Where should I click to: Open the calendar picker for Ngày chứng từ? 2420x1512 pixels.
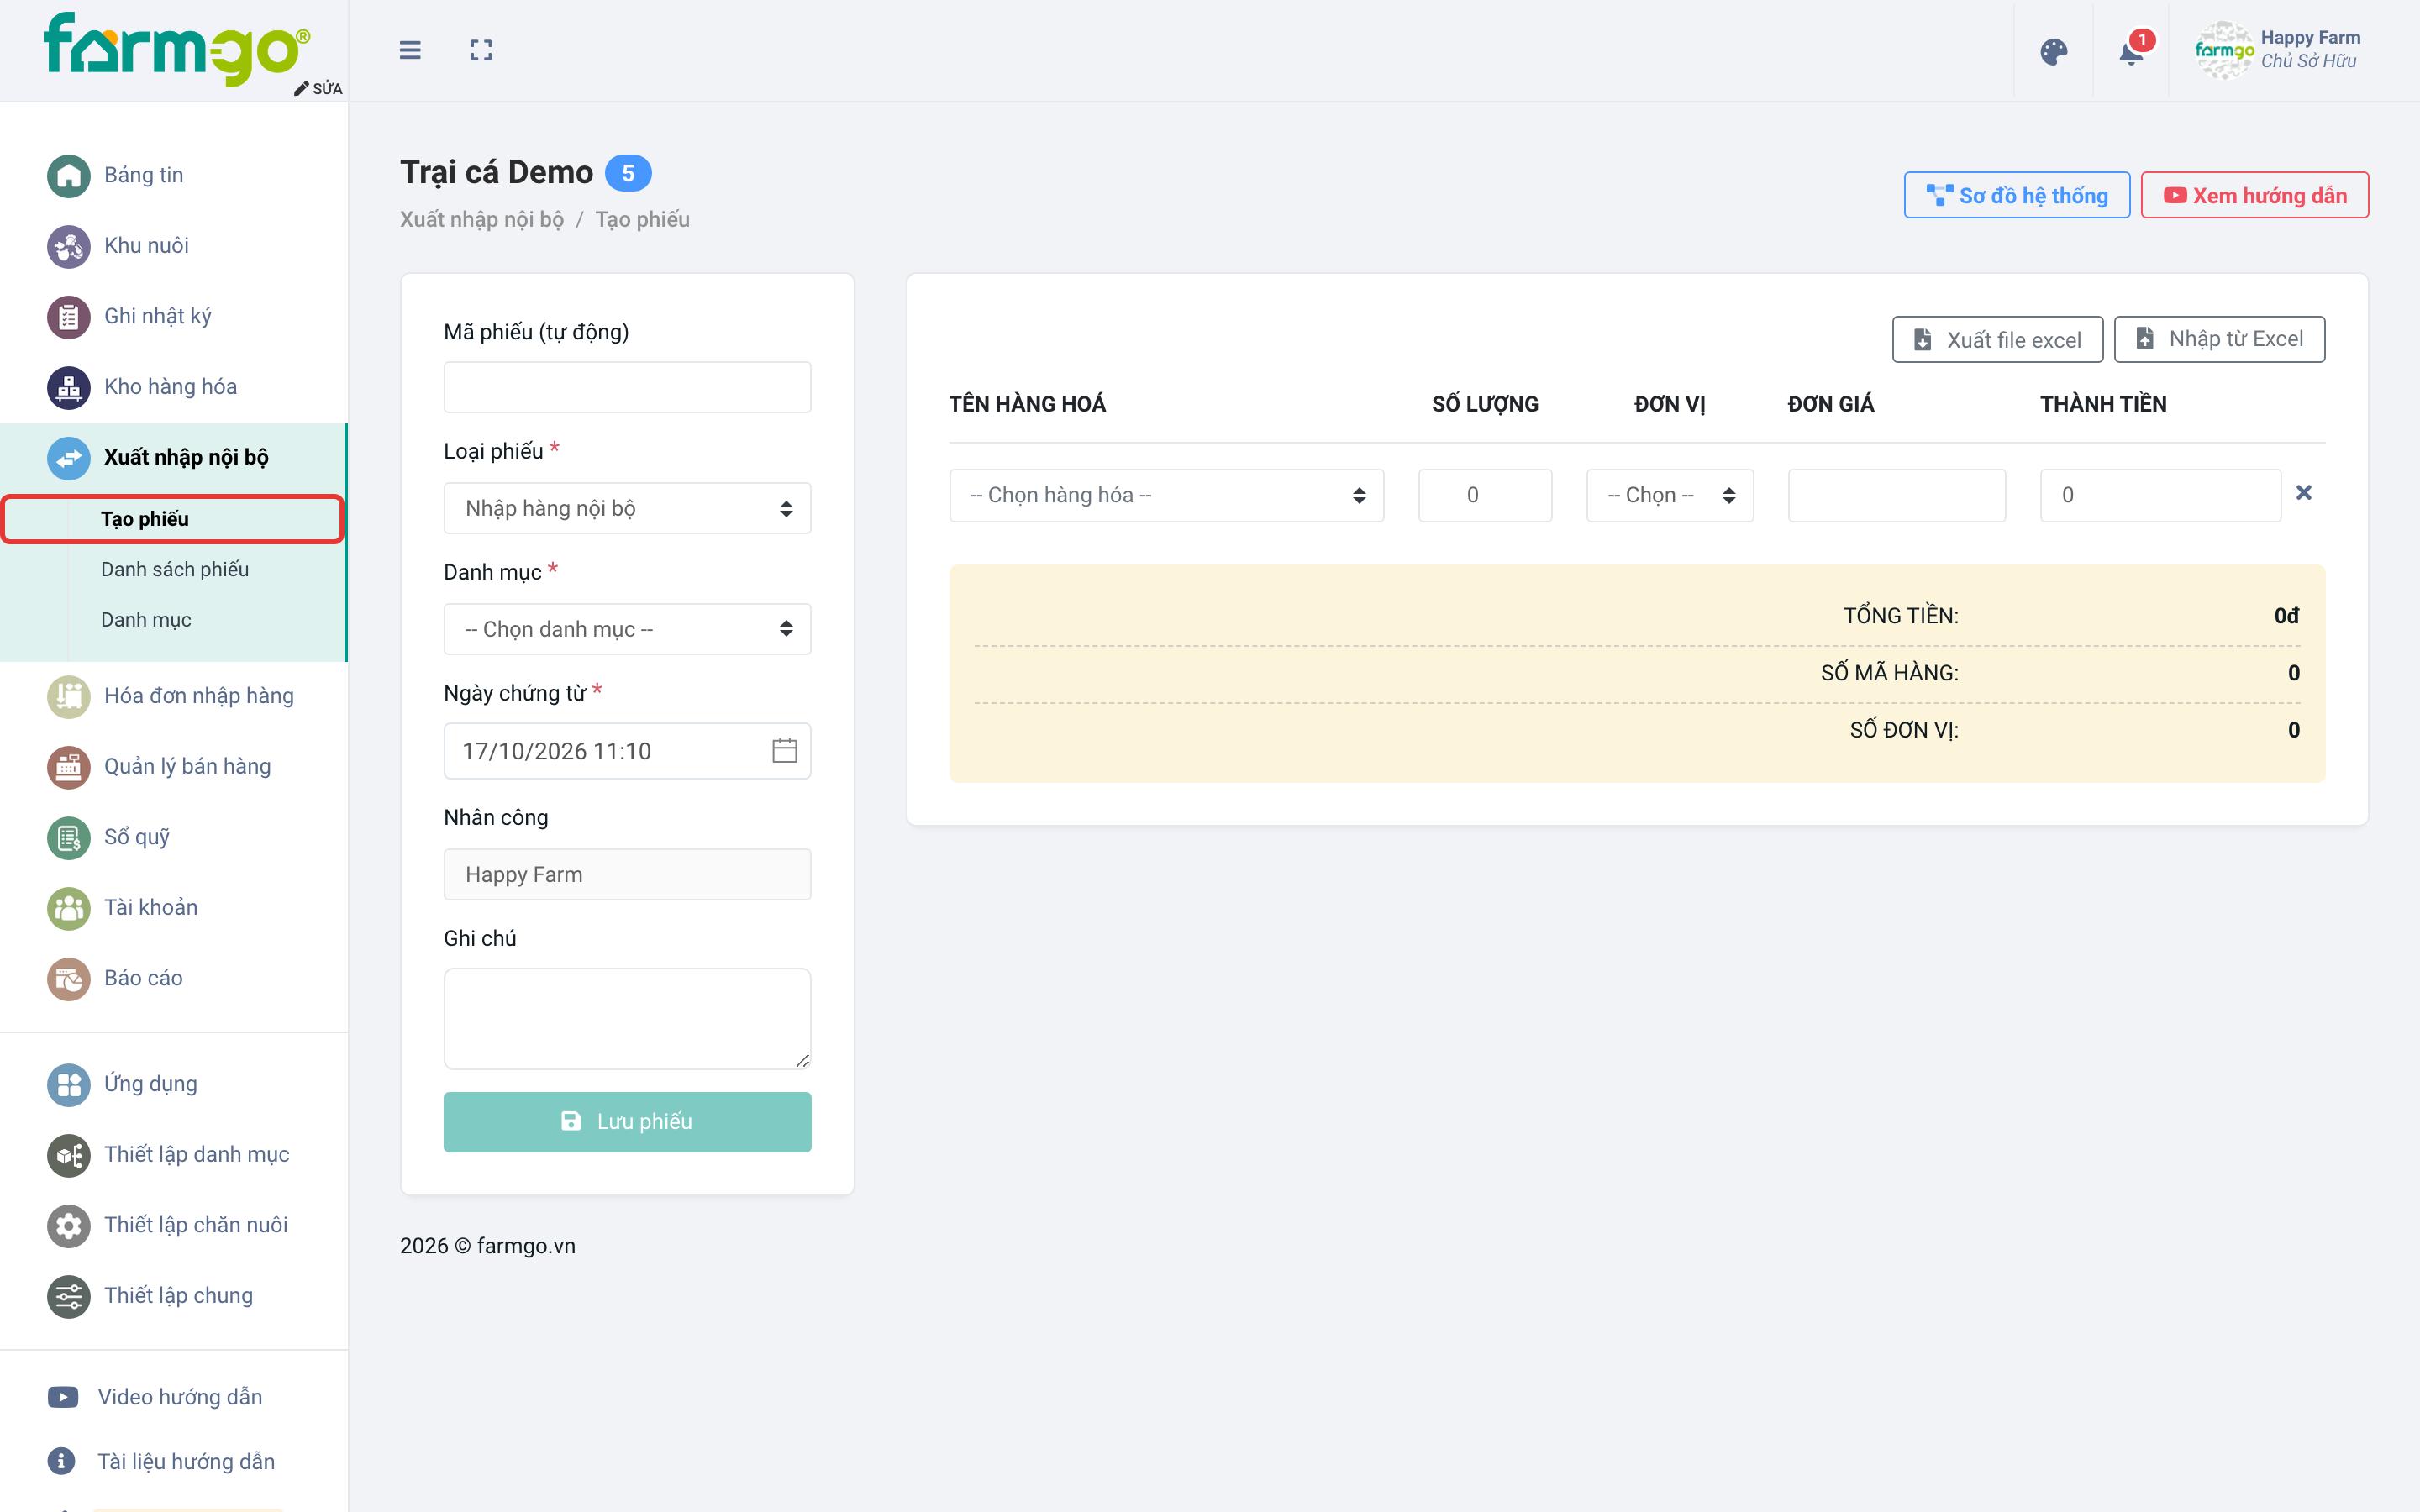785,750
